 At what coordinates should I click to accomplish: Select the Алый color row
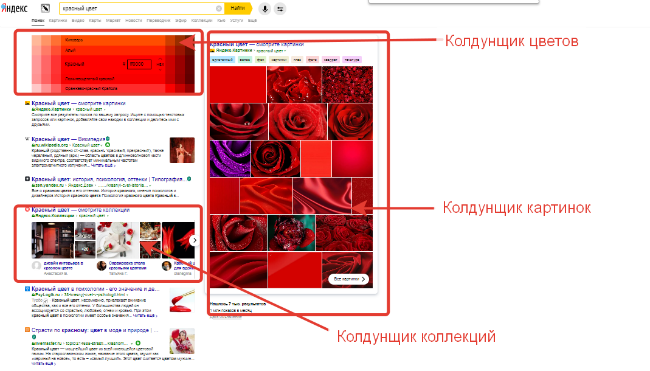[x=113, y=50]
